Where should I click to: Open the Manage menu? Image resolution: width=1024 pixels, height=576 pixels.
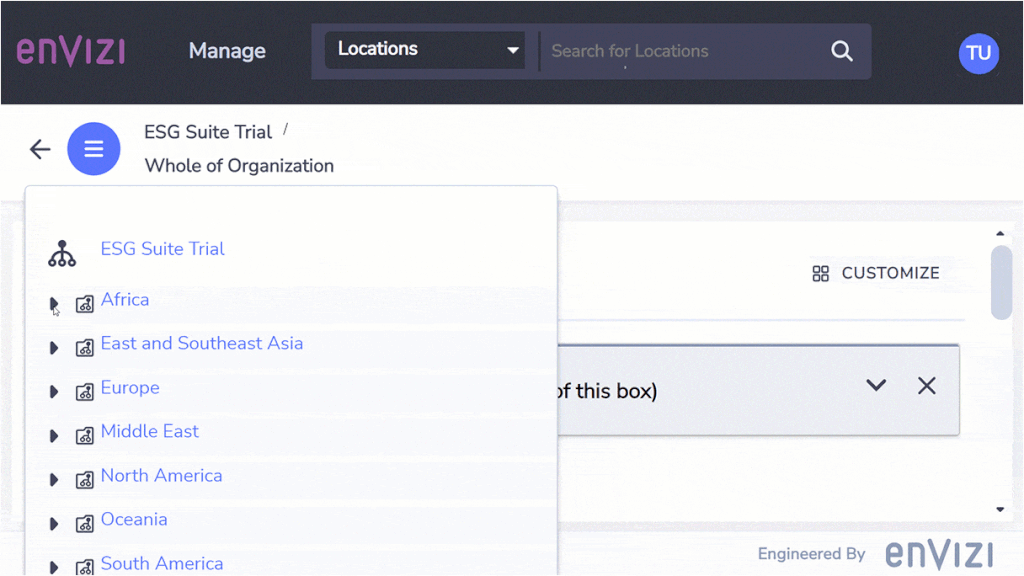[x=227, y=51]
